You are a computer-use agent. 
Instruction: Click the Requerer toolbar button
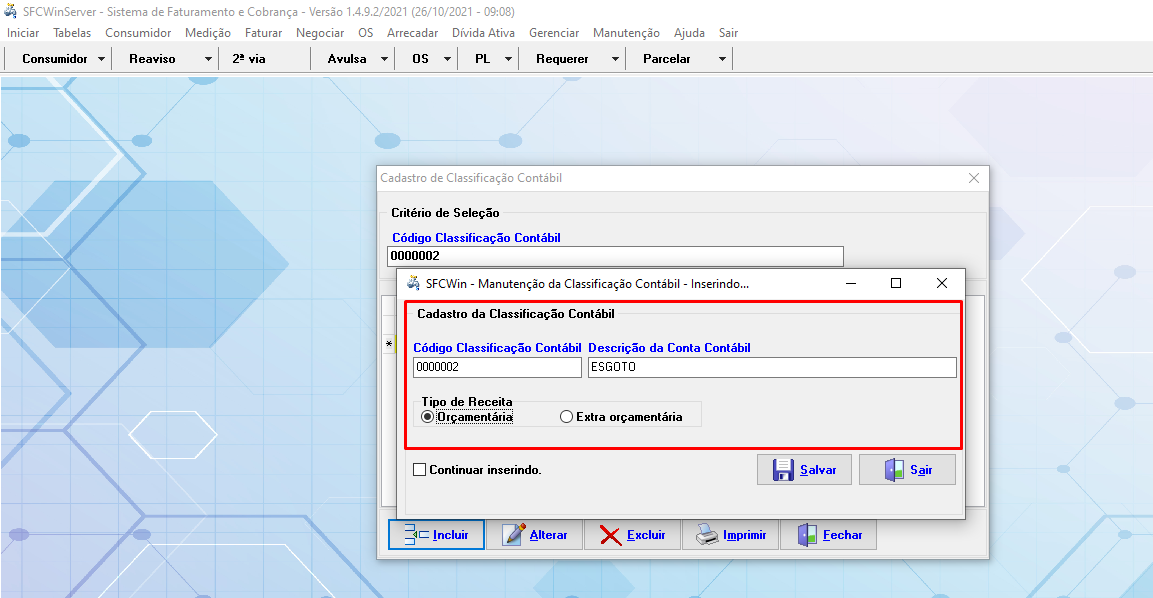click(562, 59)
